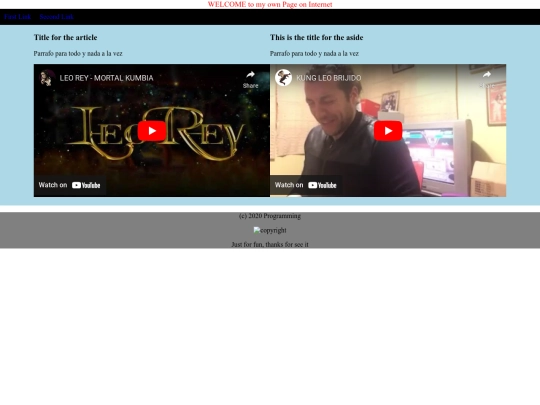Click the LEO REY - MORTAL KUMBIA video title
This screenshot has height=405, width=540.
click(x=106, y=78)
